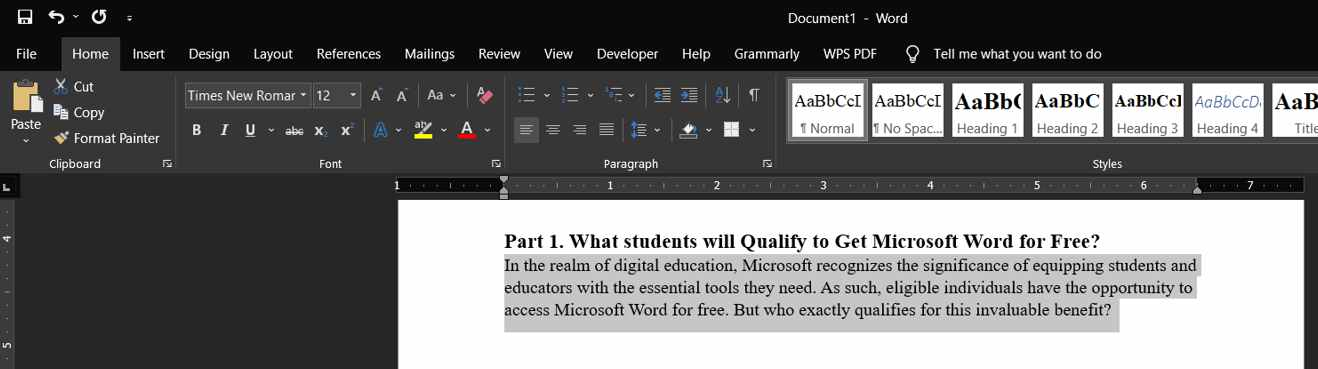Click Line and Paragraph Spacing icon
The width and height of the screenshot is (1318, 369).
[638, 130]
